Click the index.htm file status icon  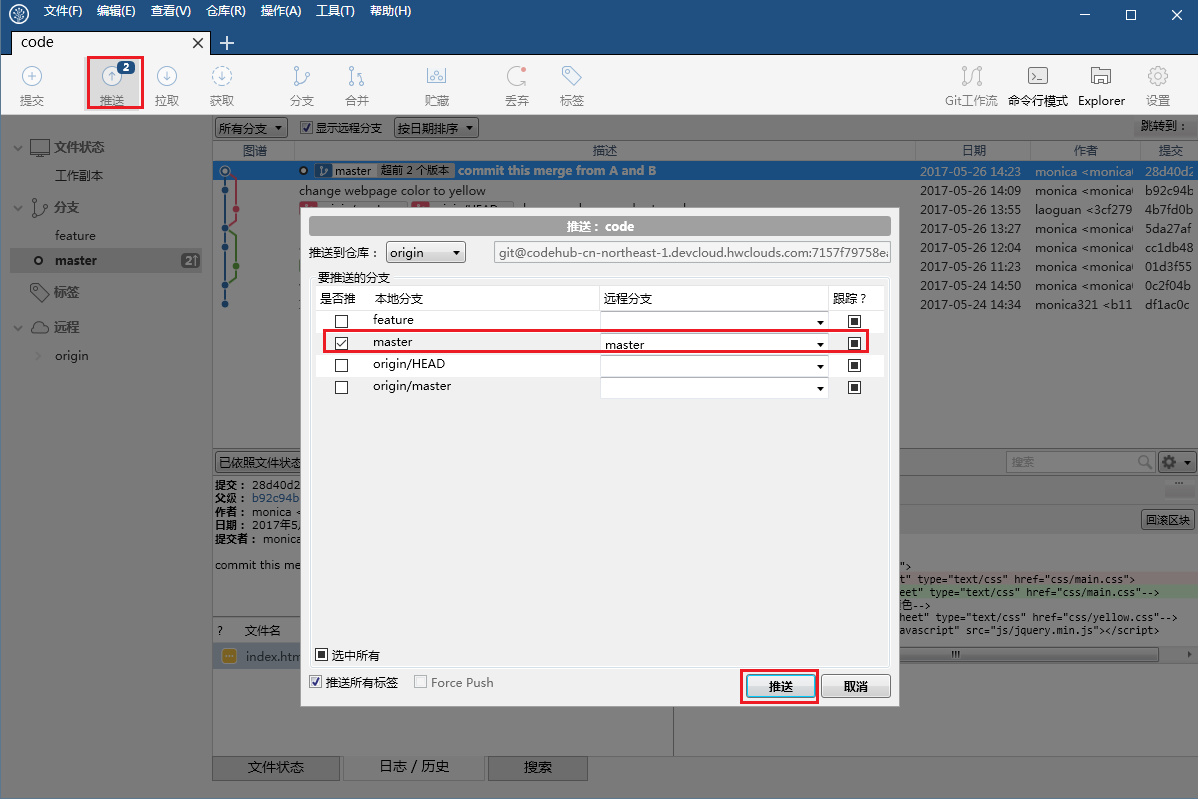pos(229,656)
